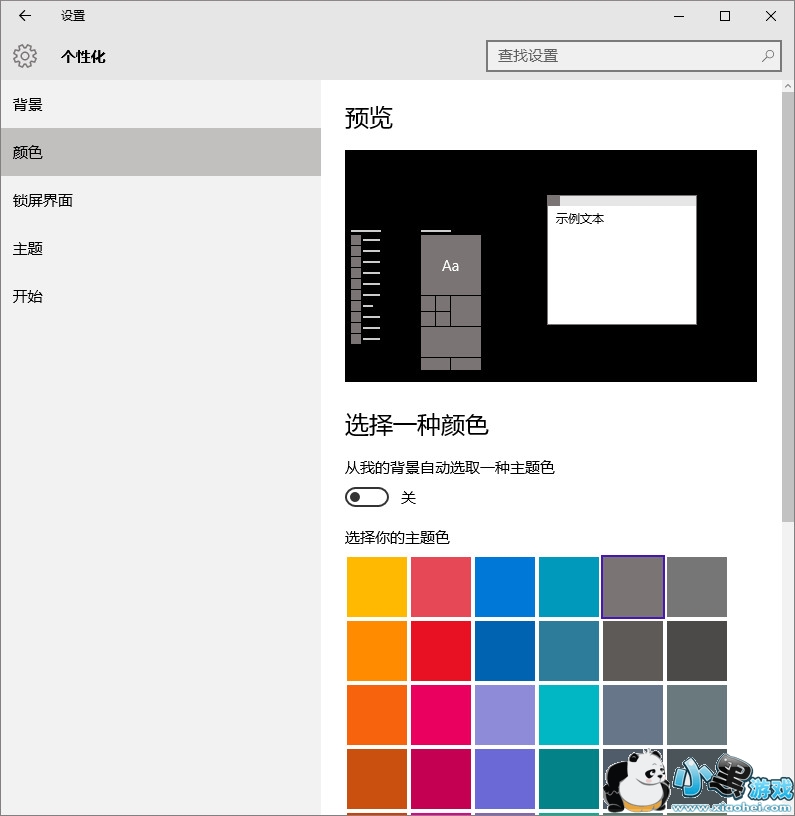This screenshot has width=795, height=816.
Task: Close the 设置 window
Action: click(x=771, y=16)
